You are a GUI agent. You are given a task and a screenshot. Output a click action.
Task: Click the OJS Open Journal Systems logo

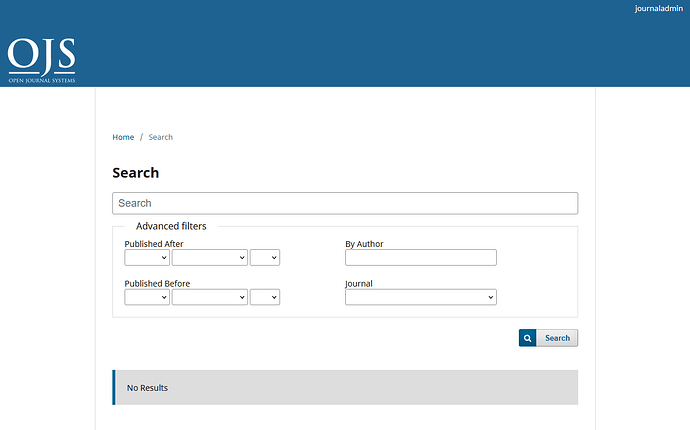click(41, 59)
